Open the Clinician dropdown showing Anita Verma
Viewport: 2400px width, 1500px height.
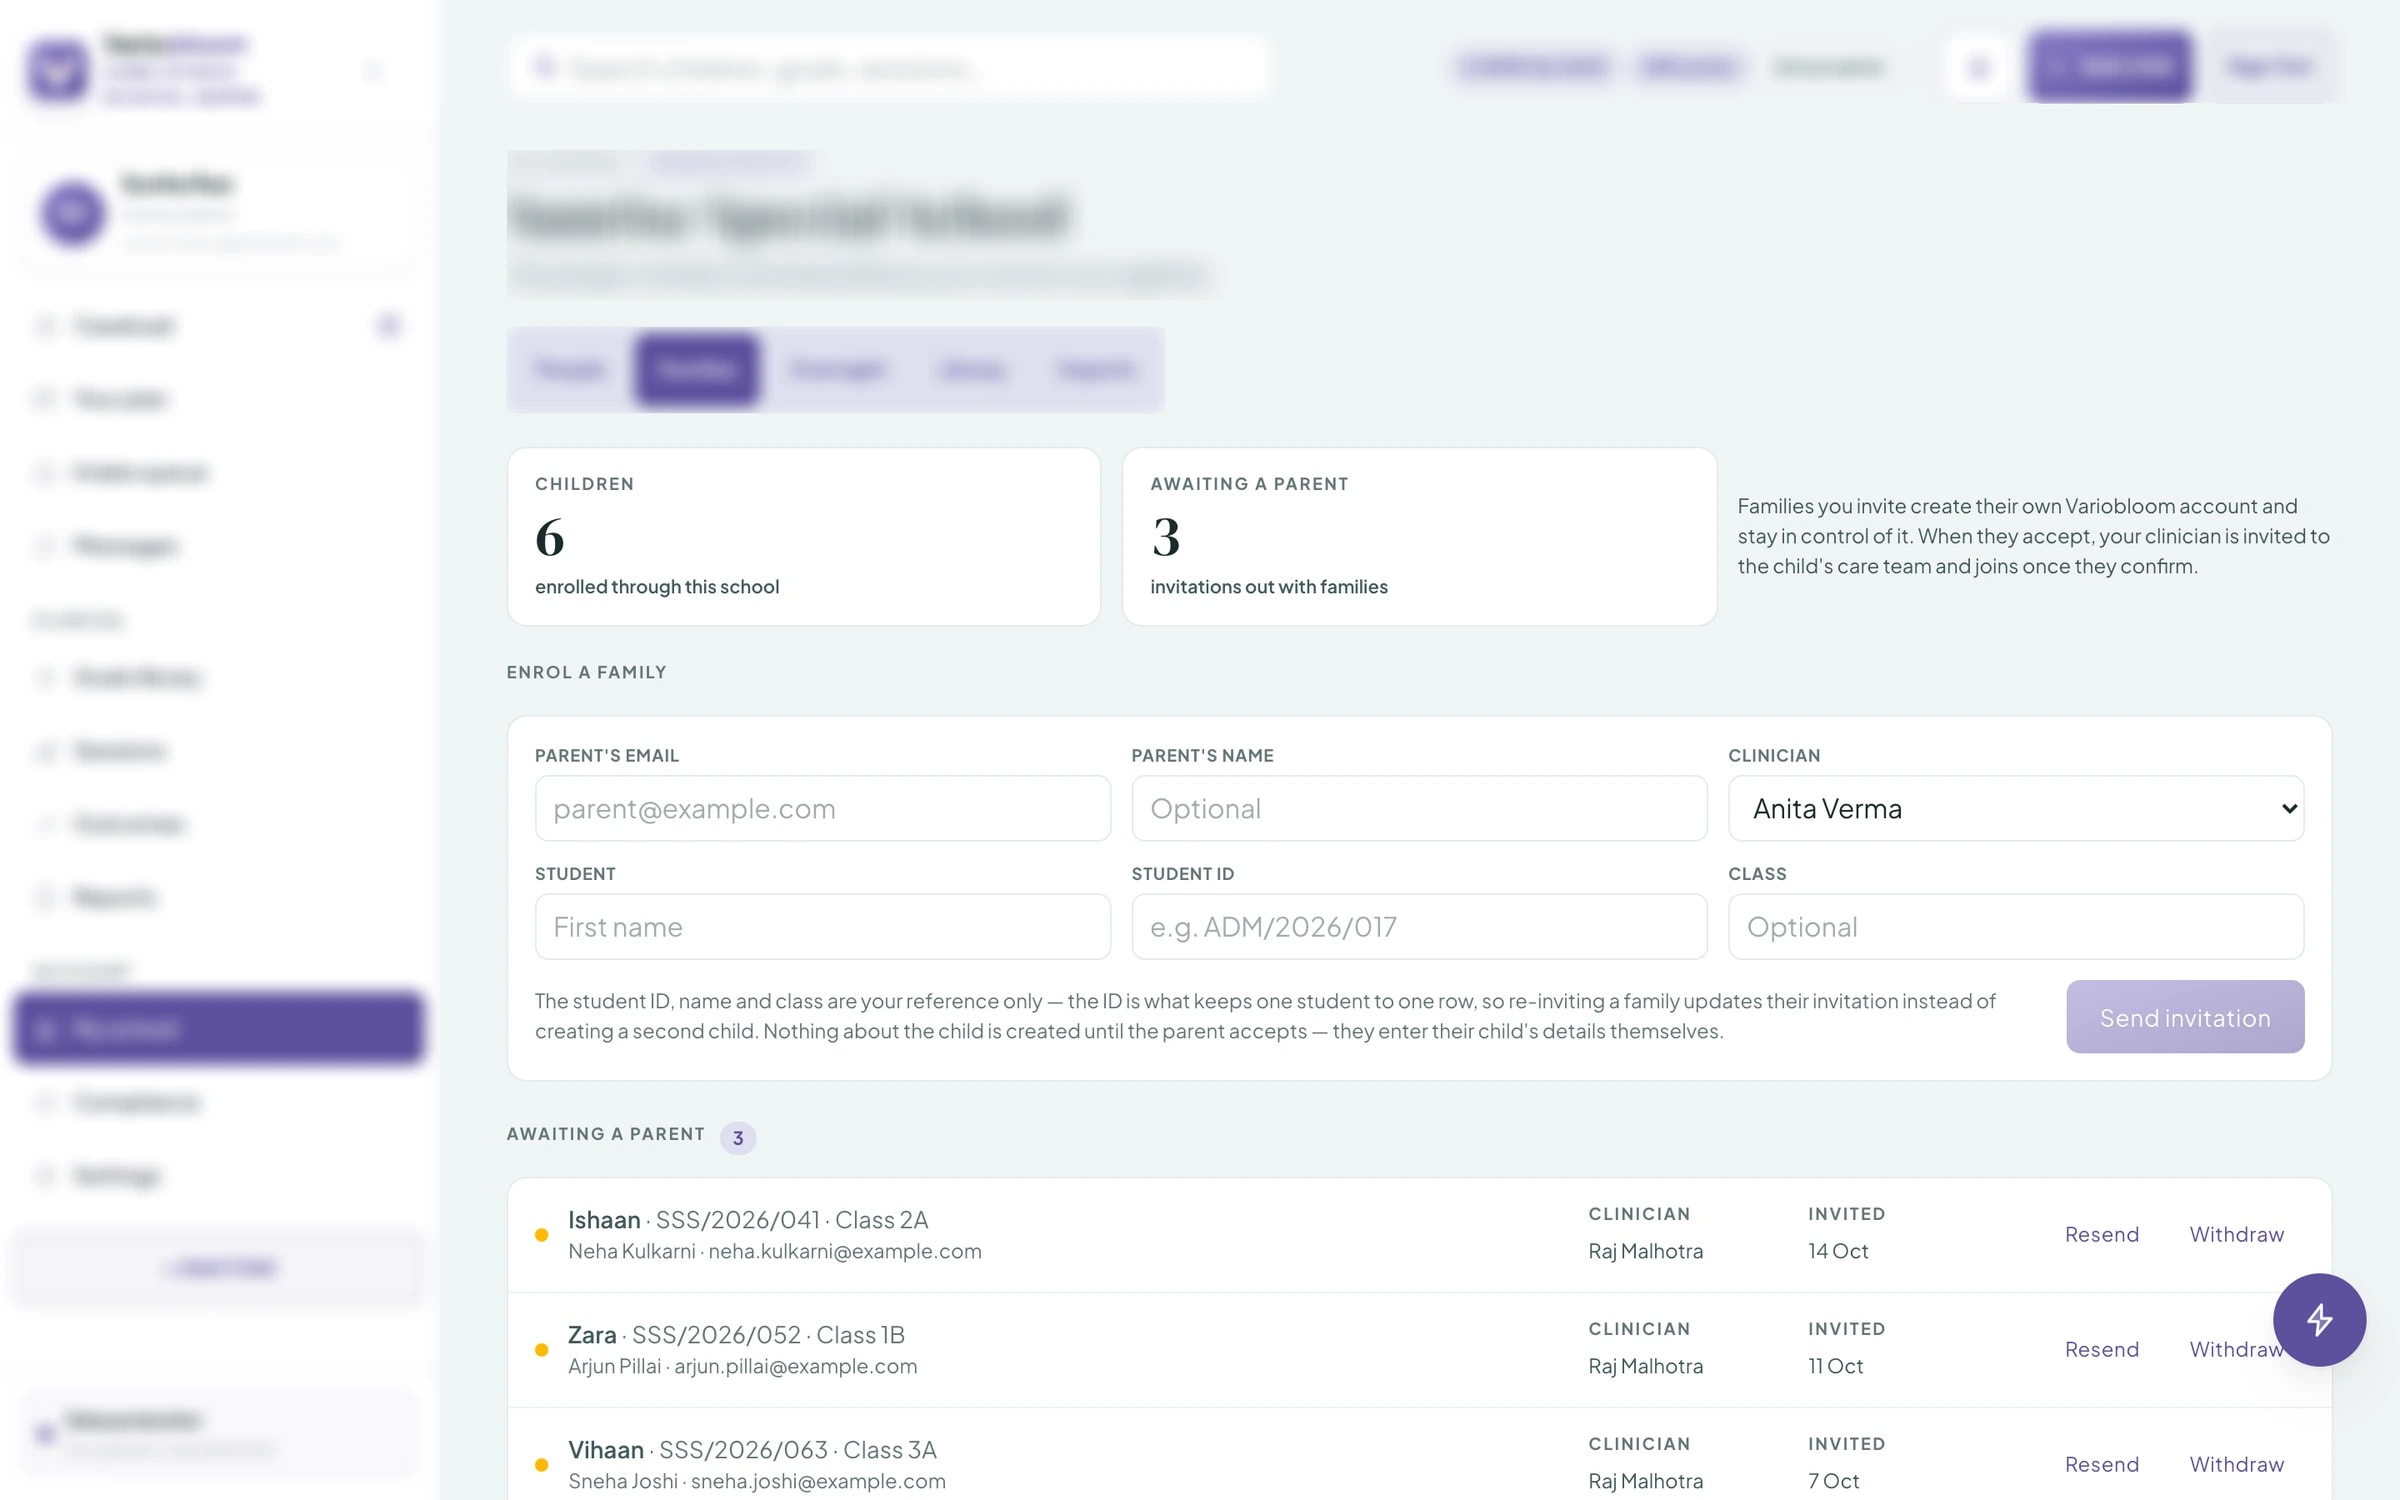[2016, 808]
